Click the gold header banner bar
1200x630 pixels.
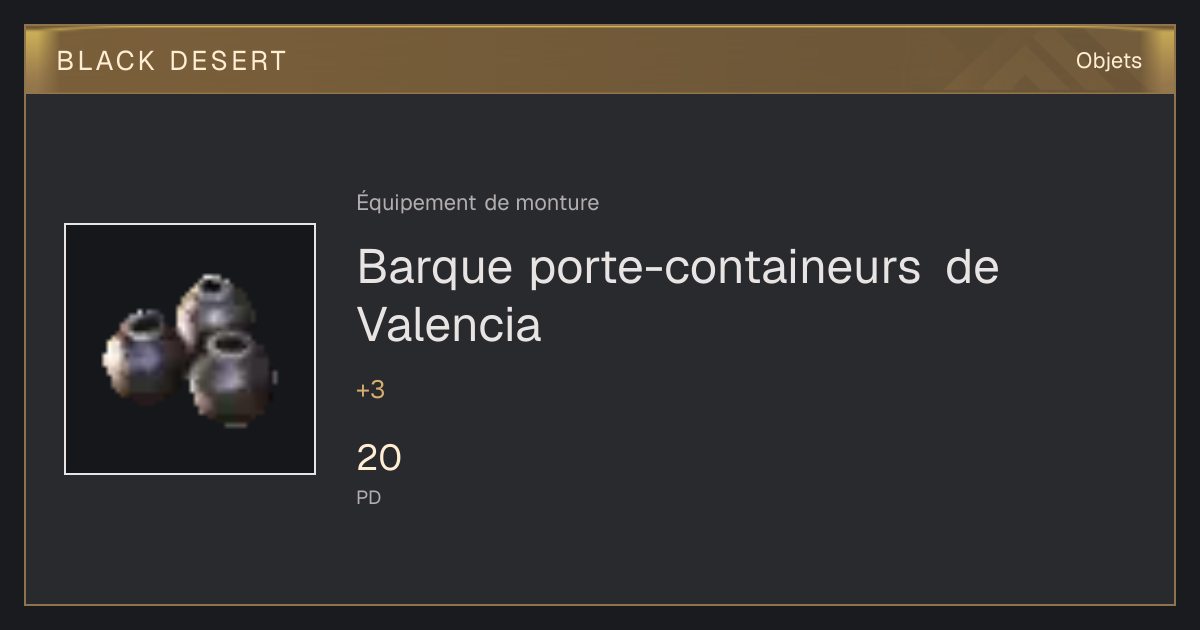600,60
